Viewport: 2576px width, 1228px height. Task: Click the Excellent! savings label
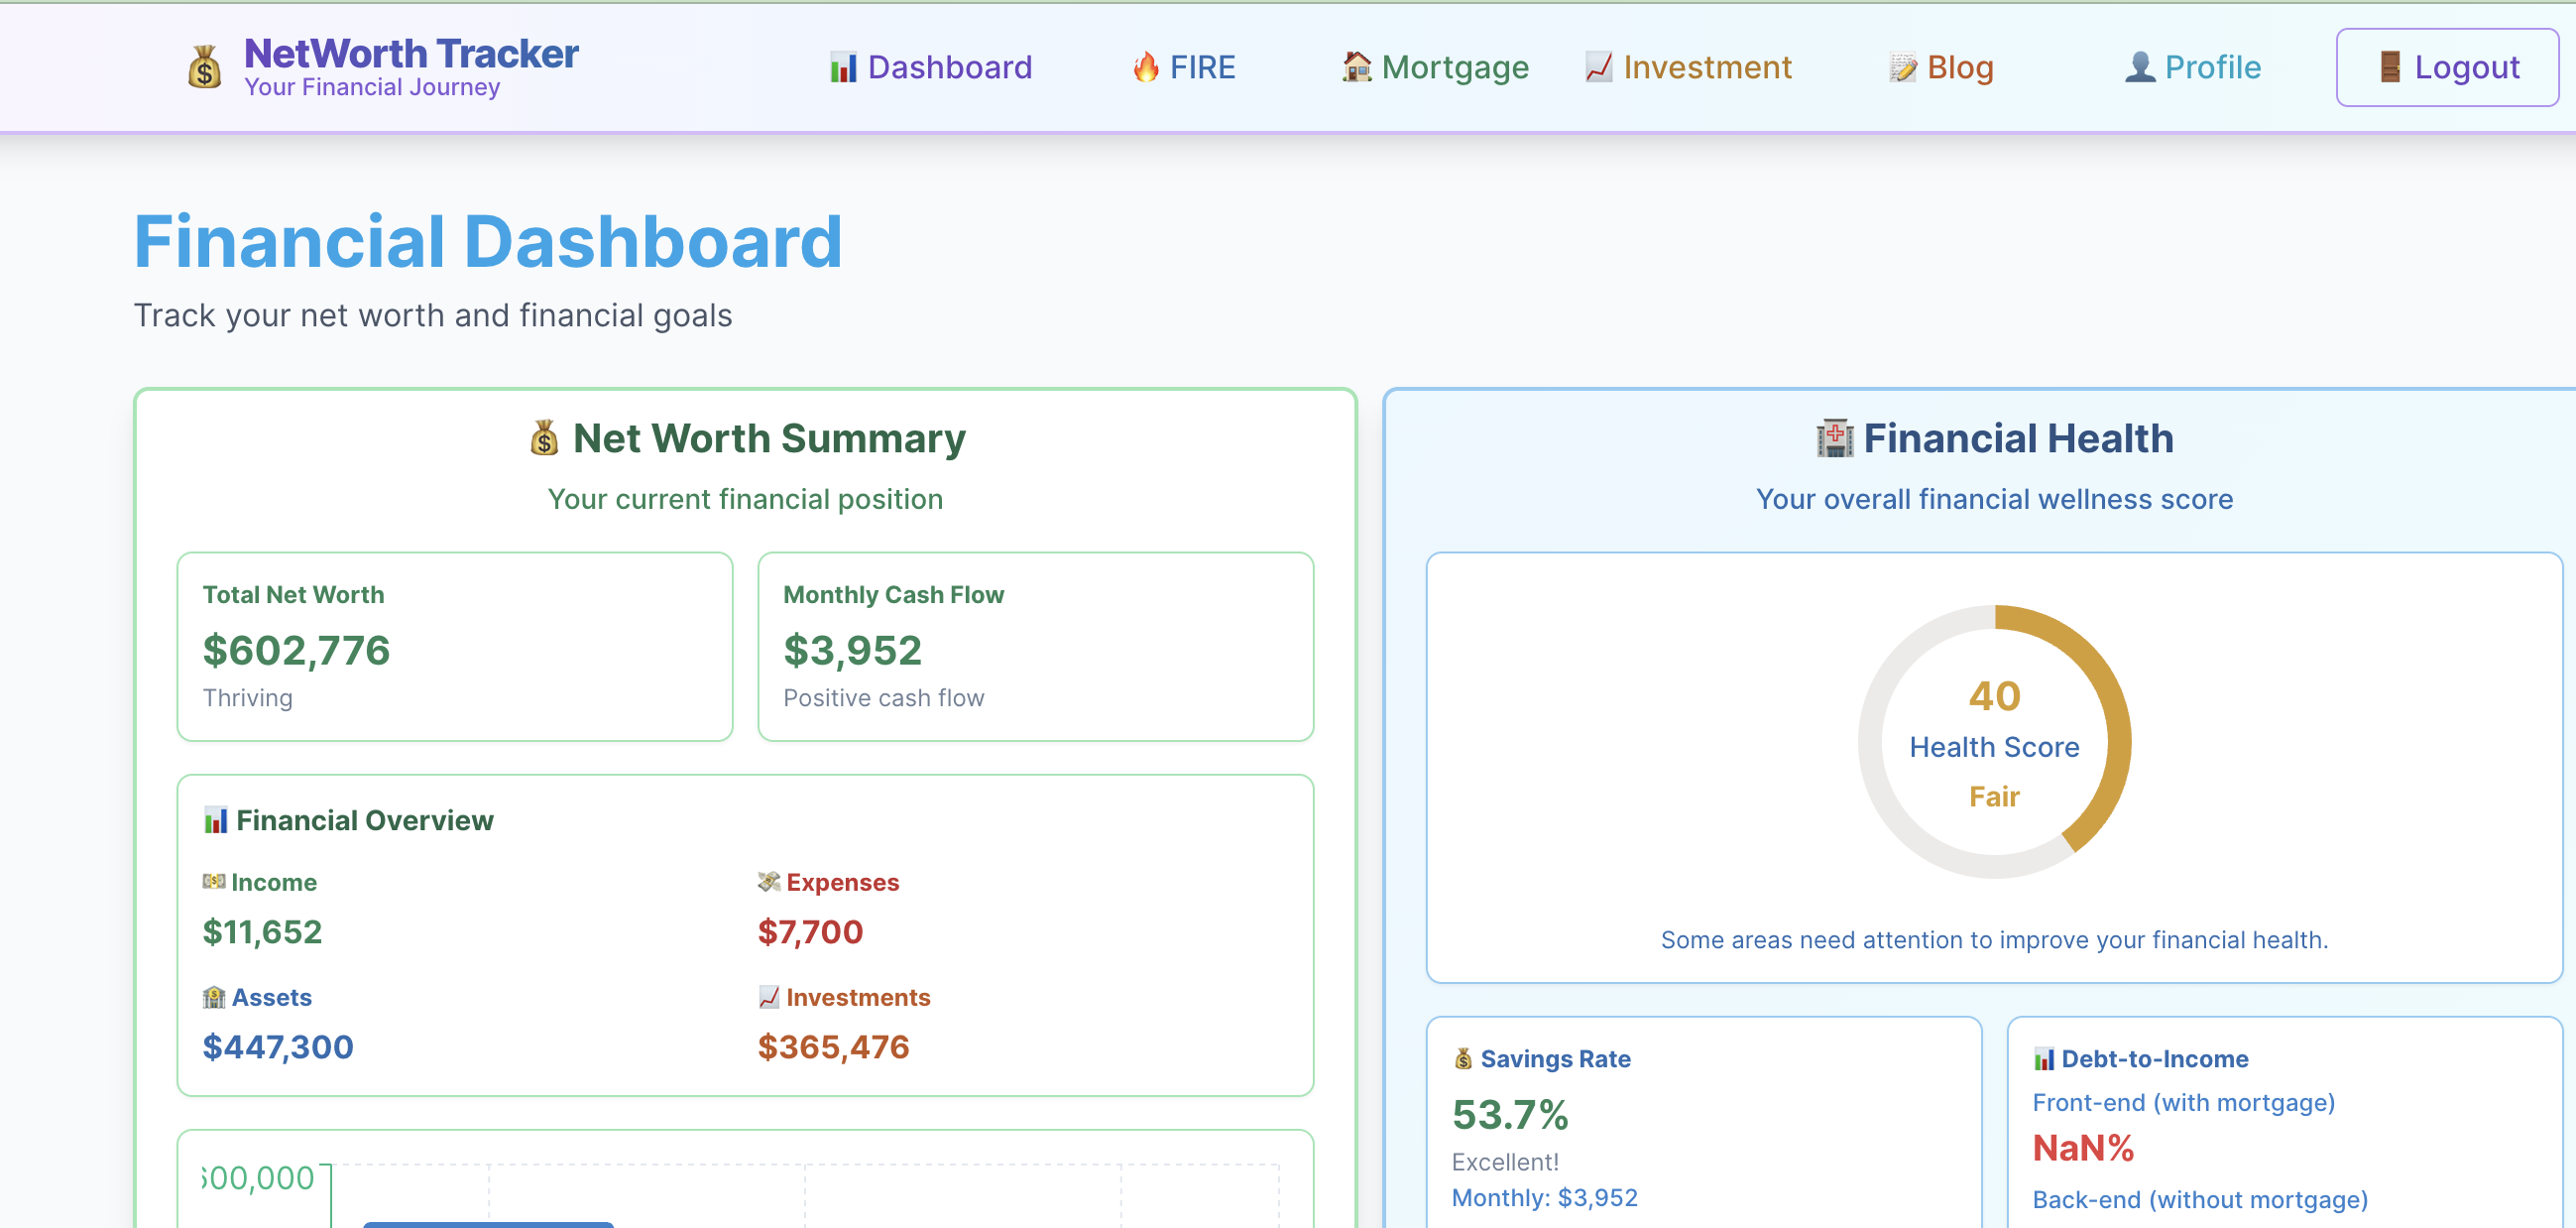[1505, 1162]
